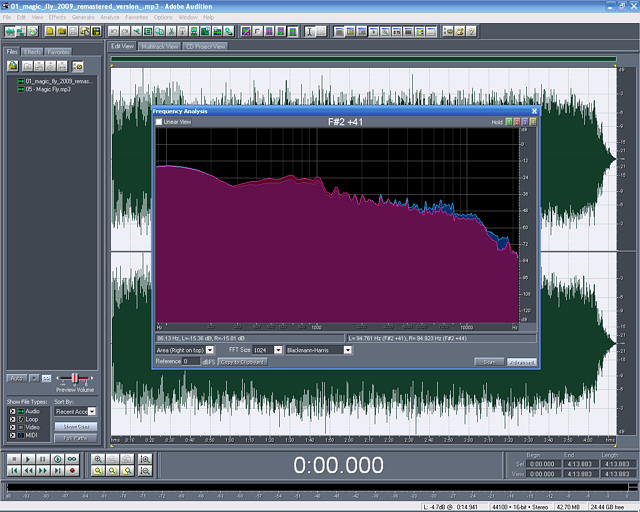Click the Zoom to Selection icon

(x=98, y=471)
